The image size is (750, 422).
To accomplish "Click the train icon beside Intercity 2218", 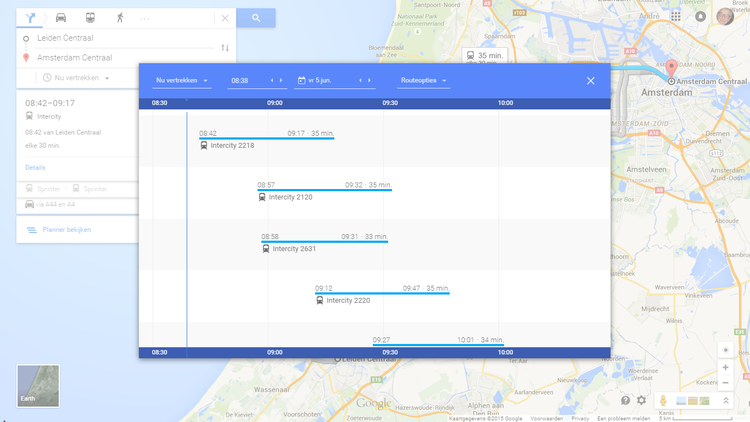I will click(204, 145).
